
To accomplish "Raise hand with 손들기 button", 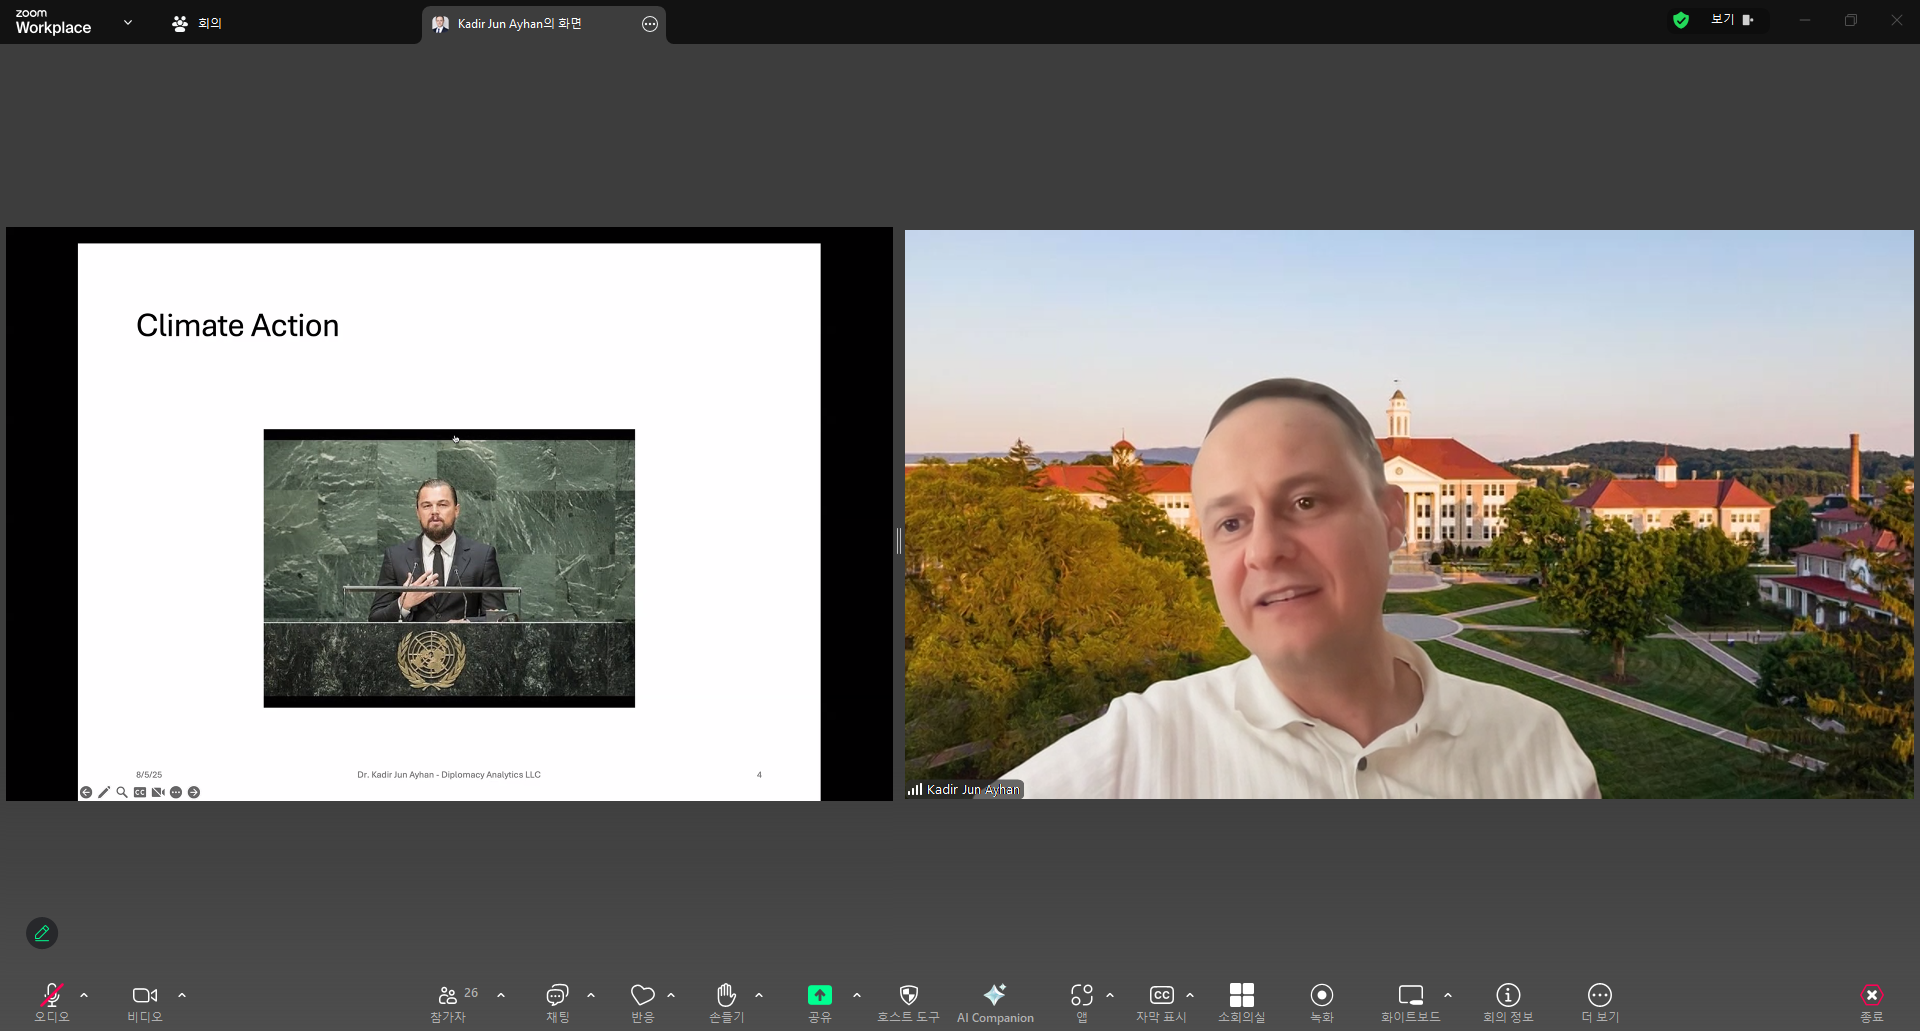I will click(x=726, y=1002).
